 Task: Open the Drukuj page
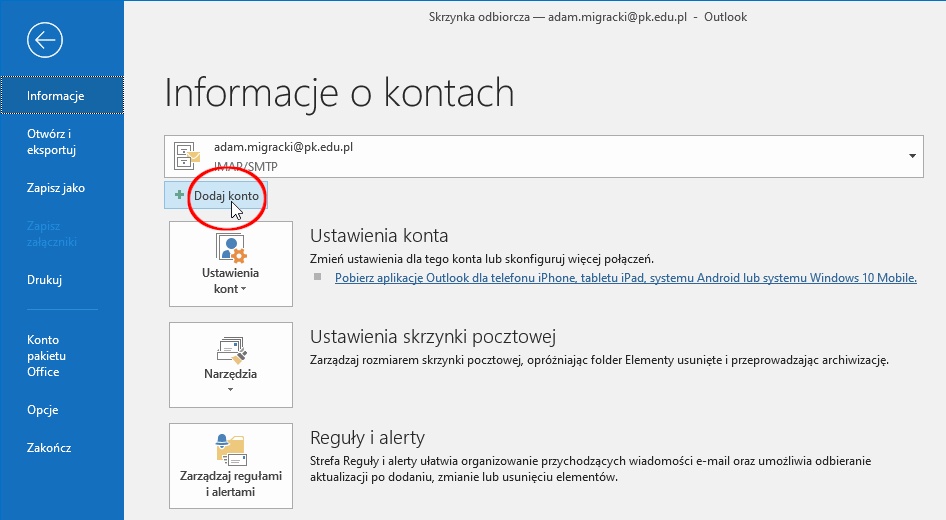click(x=45, y=280)
